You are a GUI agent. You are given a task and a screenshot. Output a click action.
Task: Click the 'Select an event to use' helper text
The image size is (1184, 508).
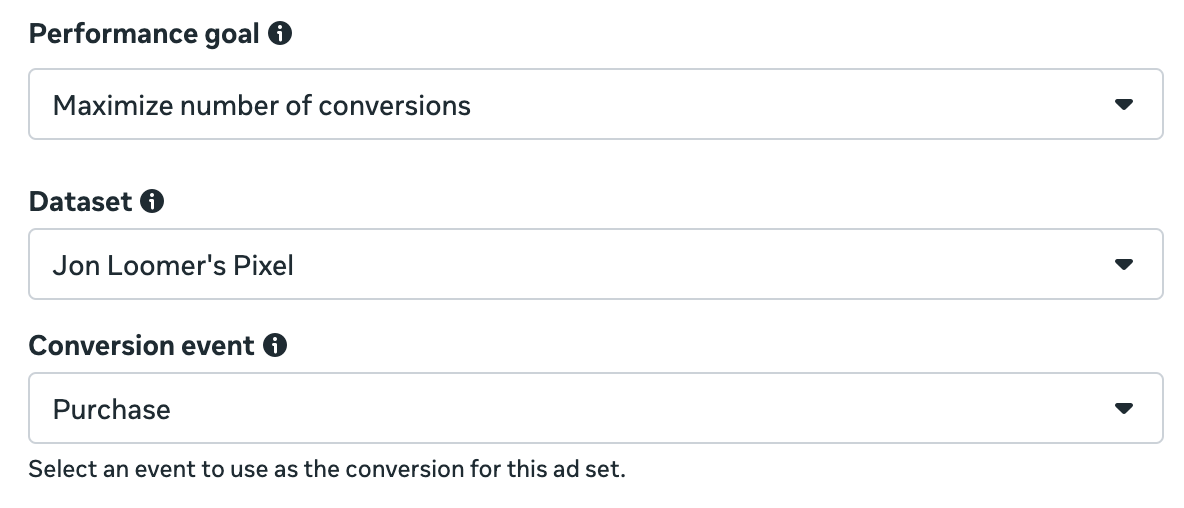click(x=327, y=469)
